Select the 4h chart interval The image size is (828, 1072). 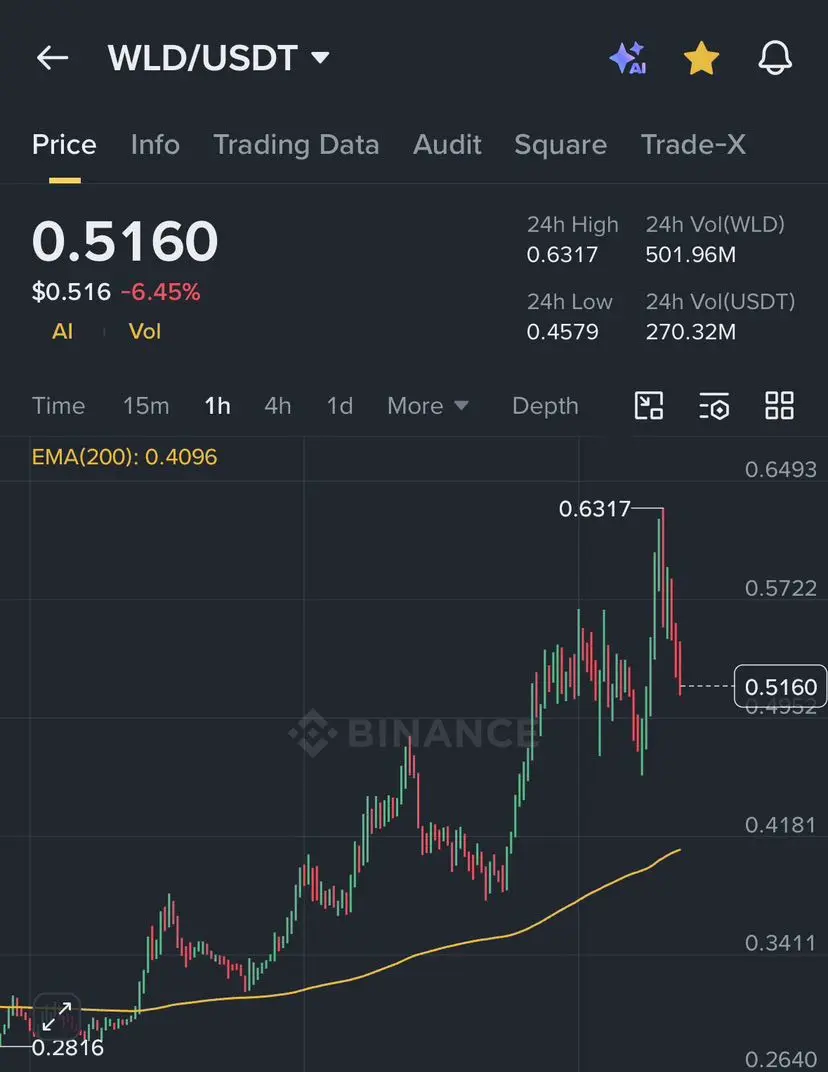point(278,406)
